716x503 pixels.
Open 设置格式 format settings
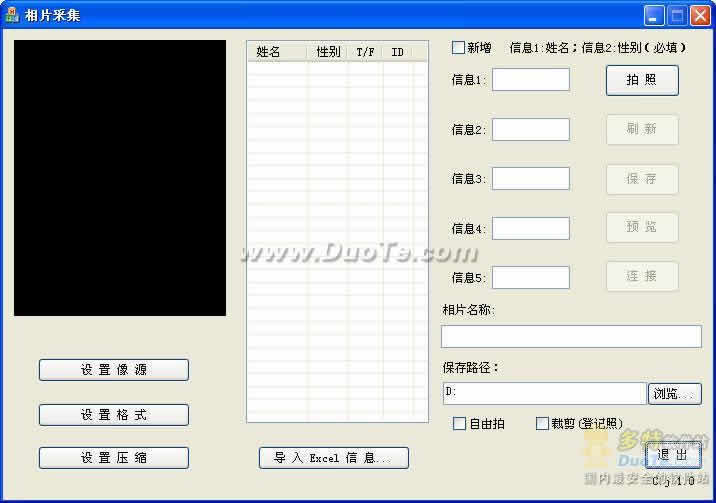(x=114, y=415)
